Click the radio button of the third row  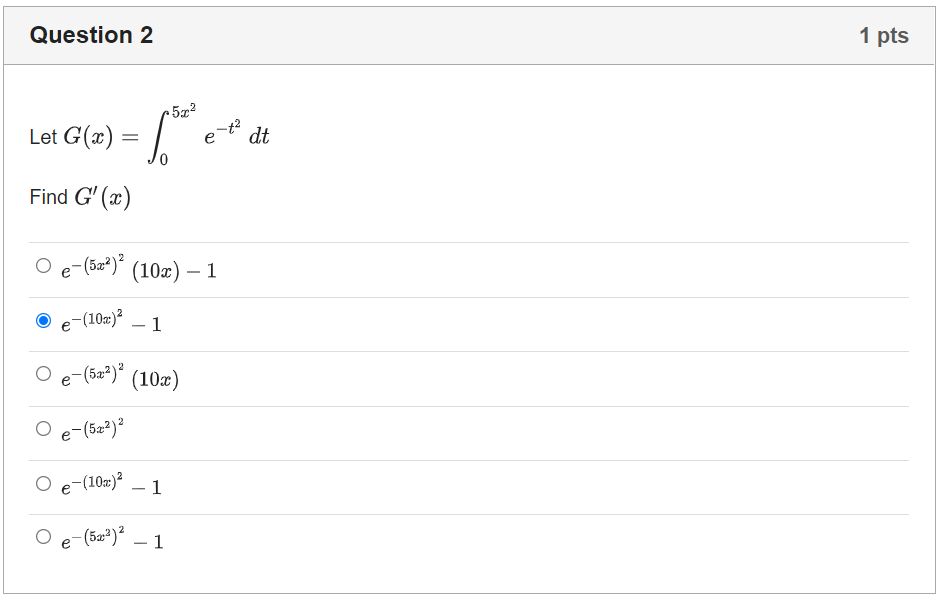(x=42, y=373)
